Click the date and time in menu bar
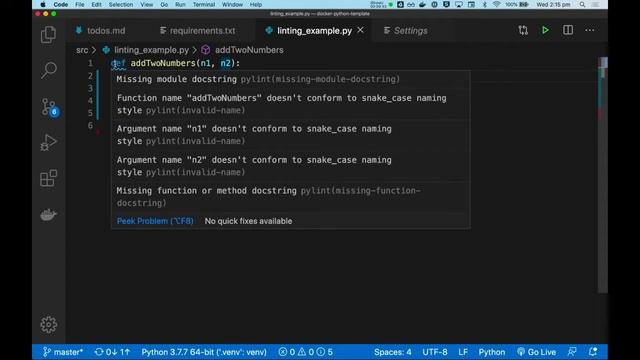The image size is (640, 360). coord(553,4)
